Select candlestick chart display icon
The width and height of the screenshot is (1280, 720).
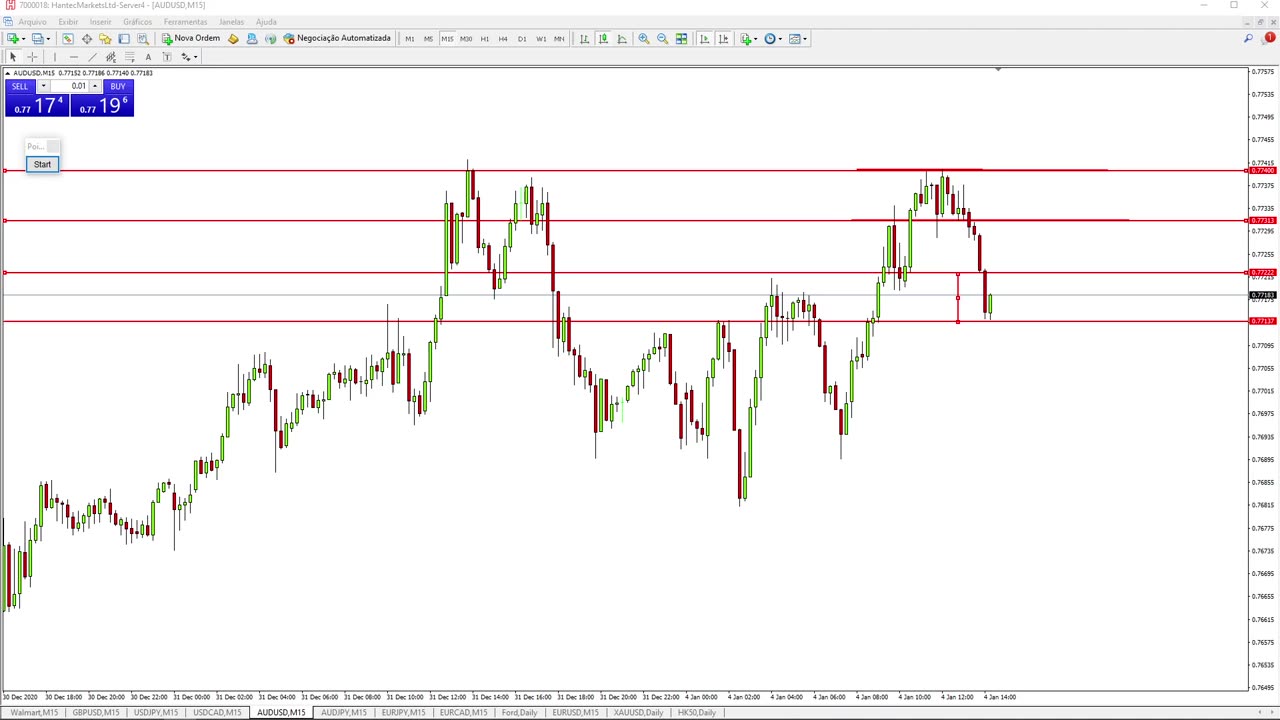pos(604,39)
